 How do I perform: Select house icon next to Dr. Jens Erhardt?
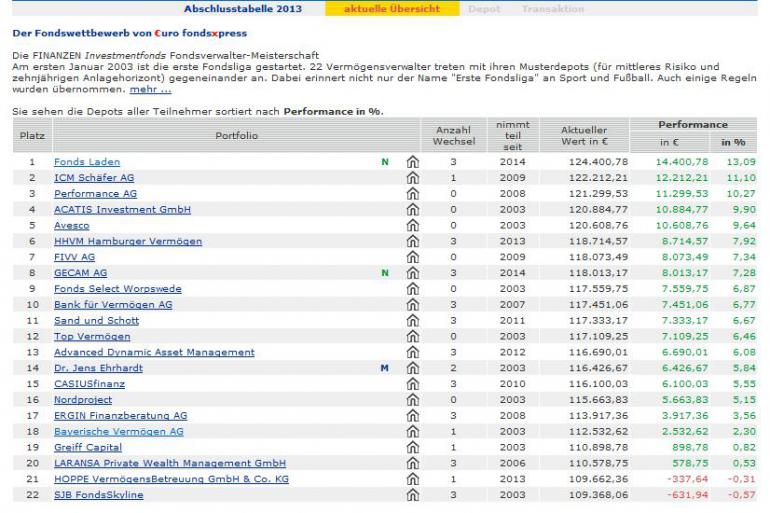412,368
